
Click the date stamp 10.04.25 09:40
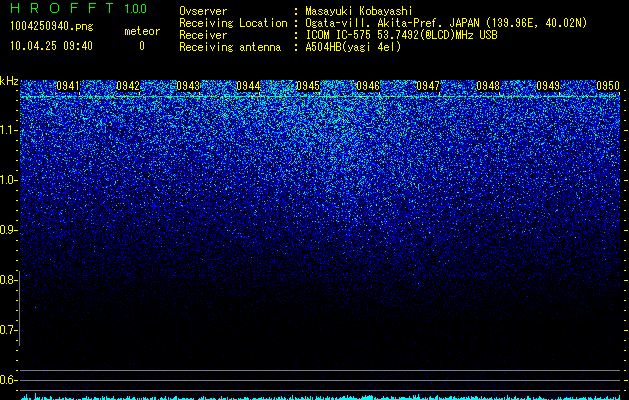51,46
